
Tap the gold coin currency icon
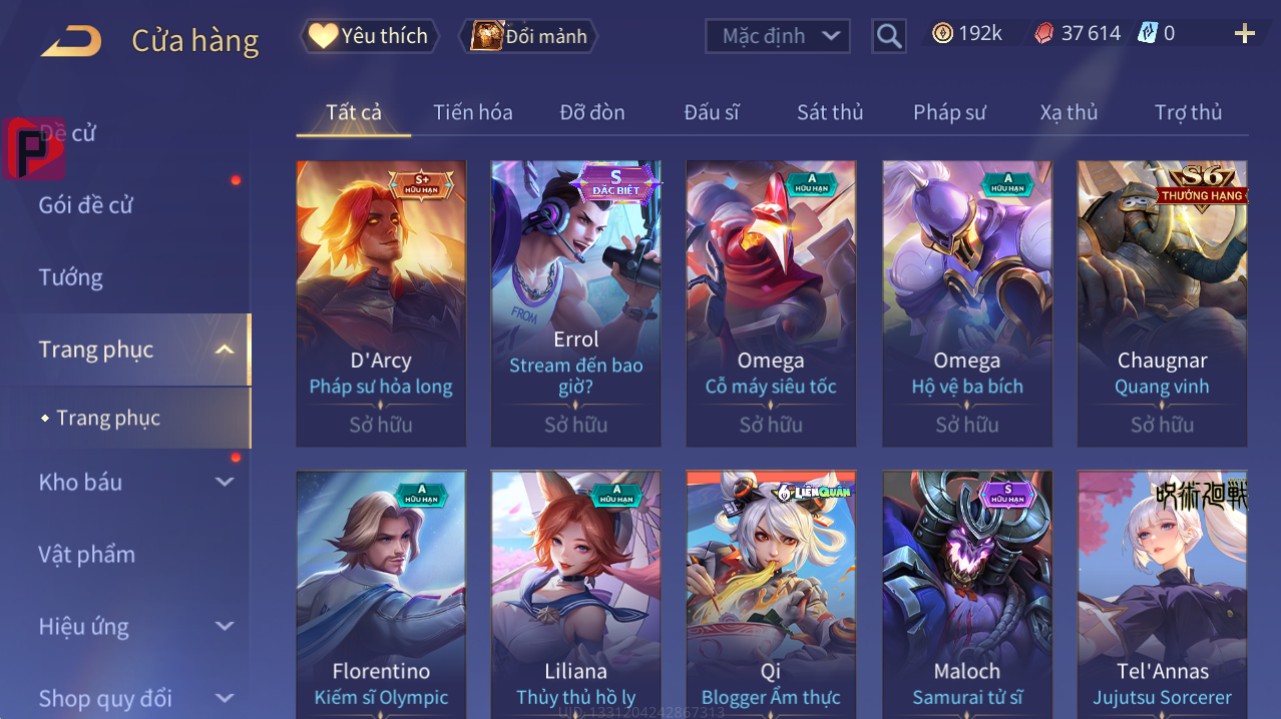(942, 34)
